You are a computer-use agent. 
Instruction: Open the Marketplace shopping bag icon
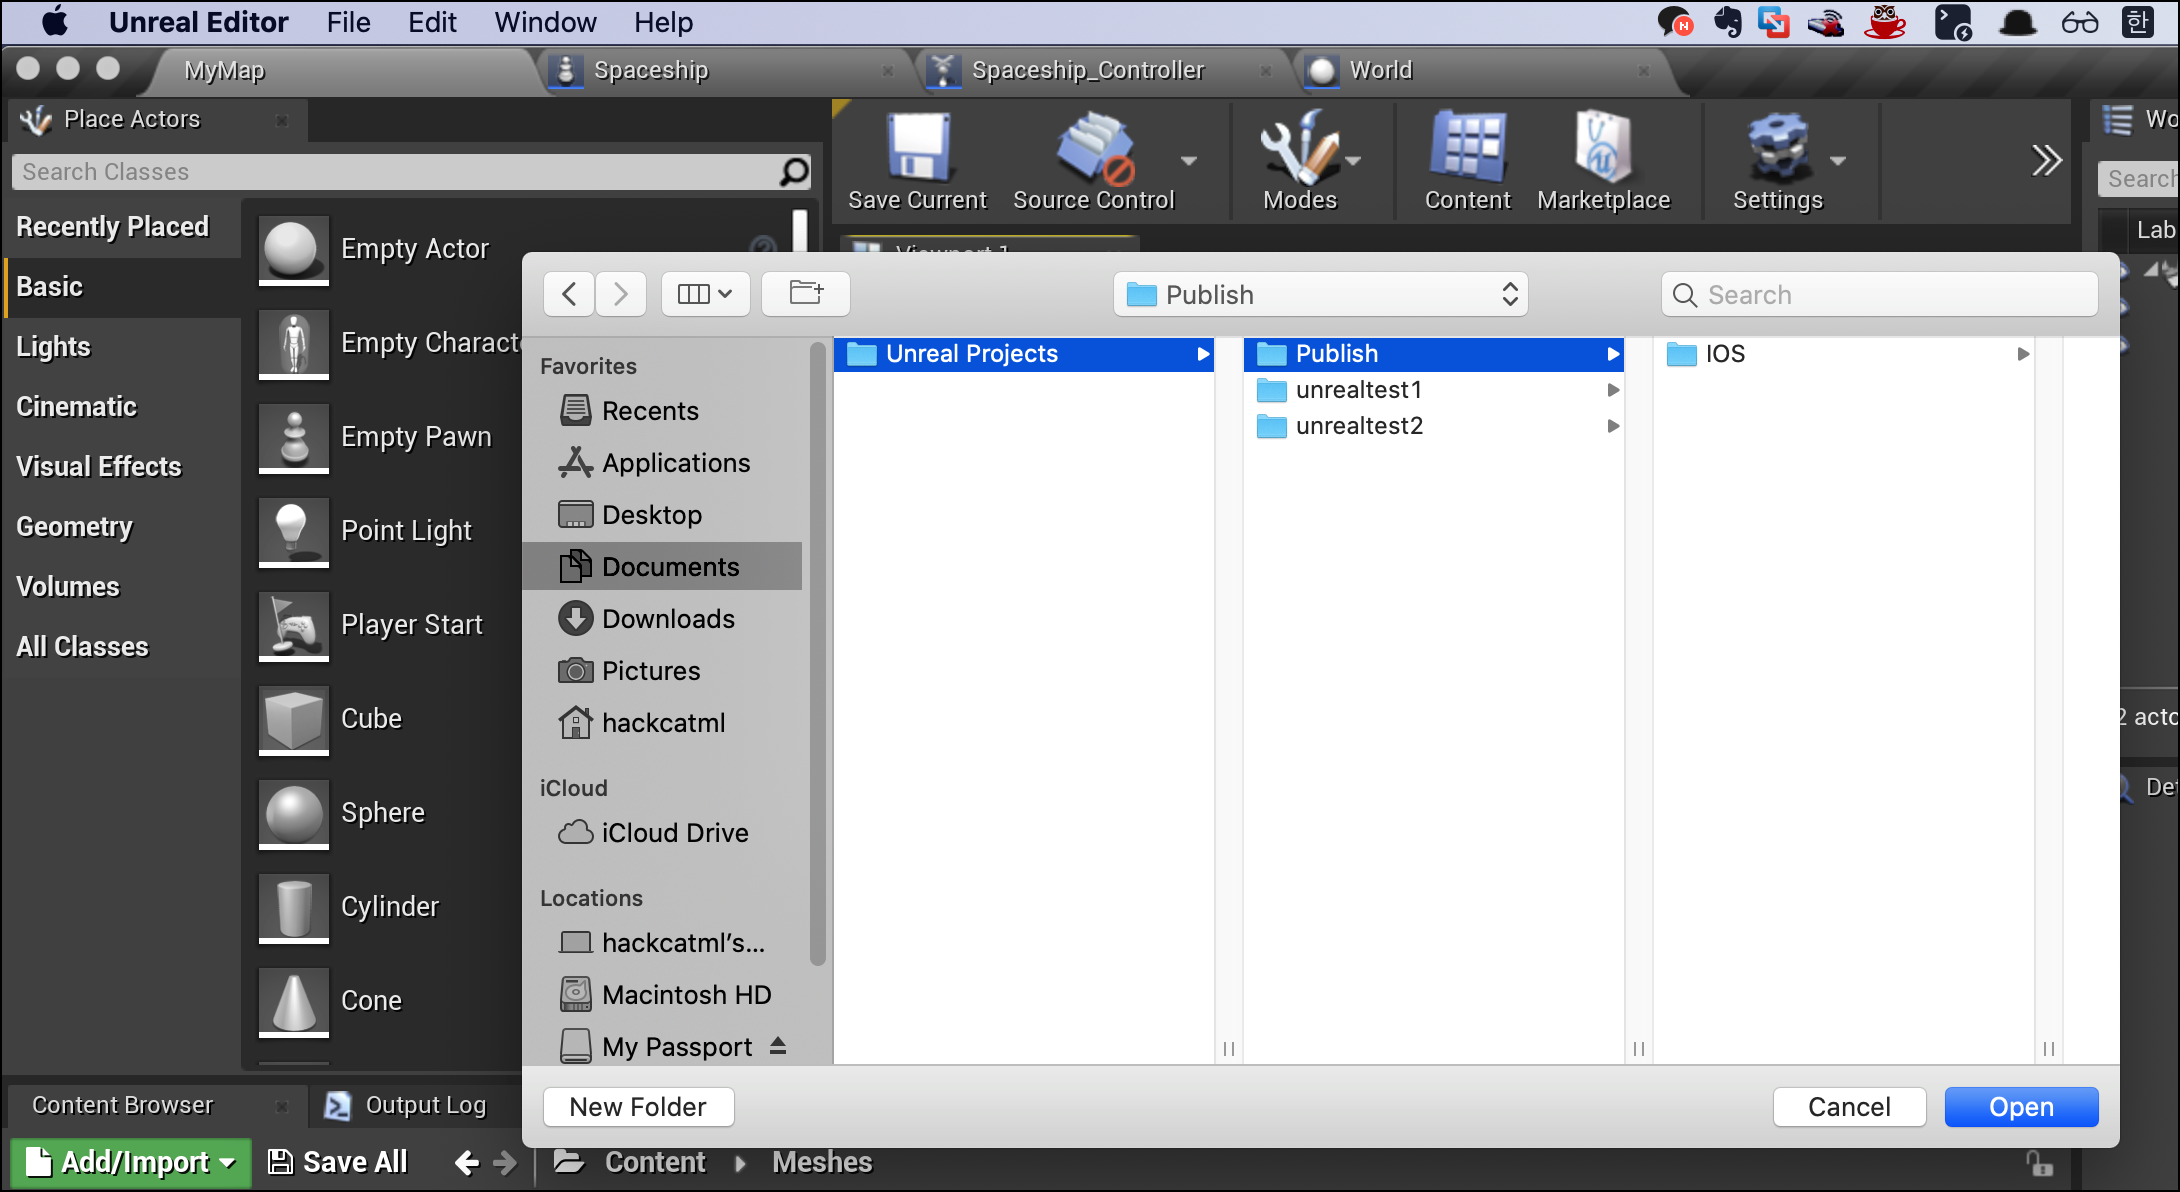(1602, 150)
